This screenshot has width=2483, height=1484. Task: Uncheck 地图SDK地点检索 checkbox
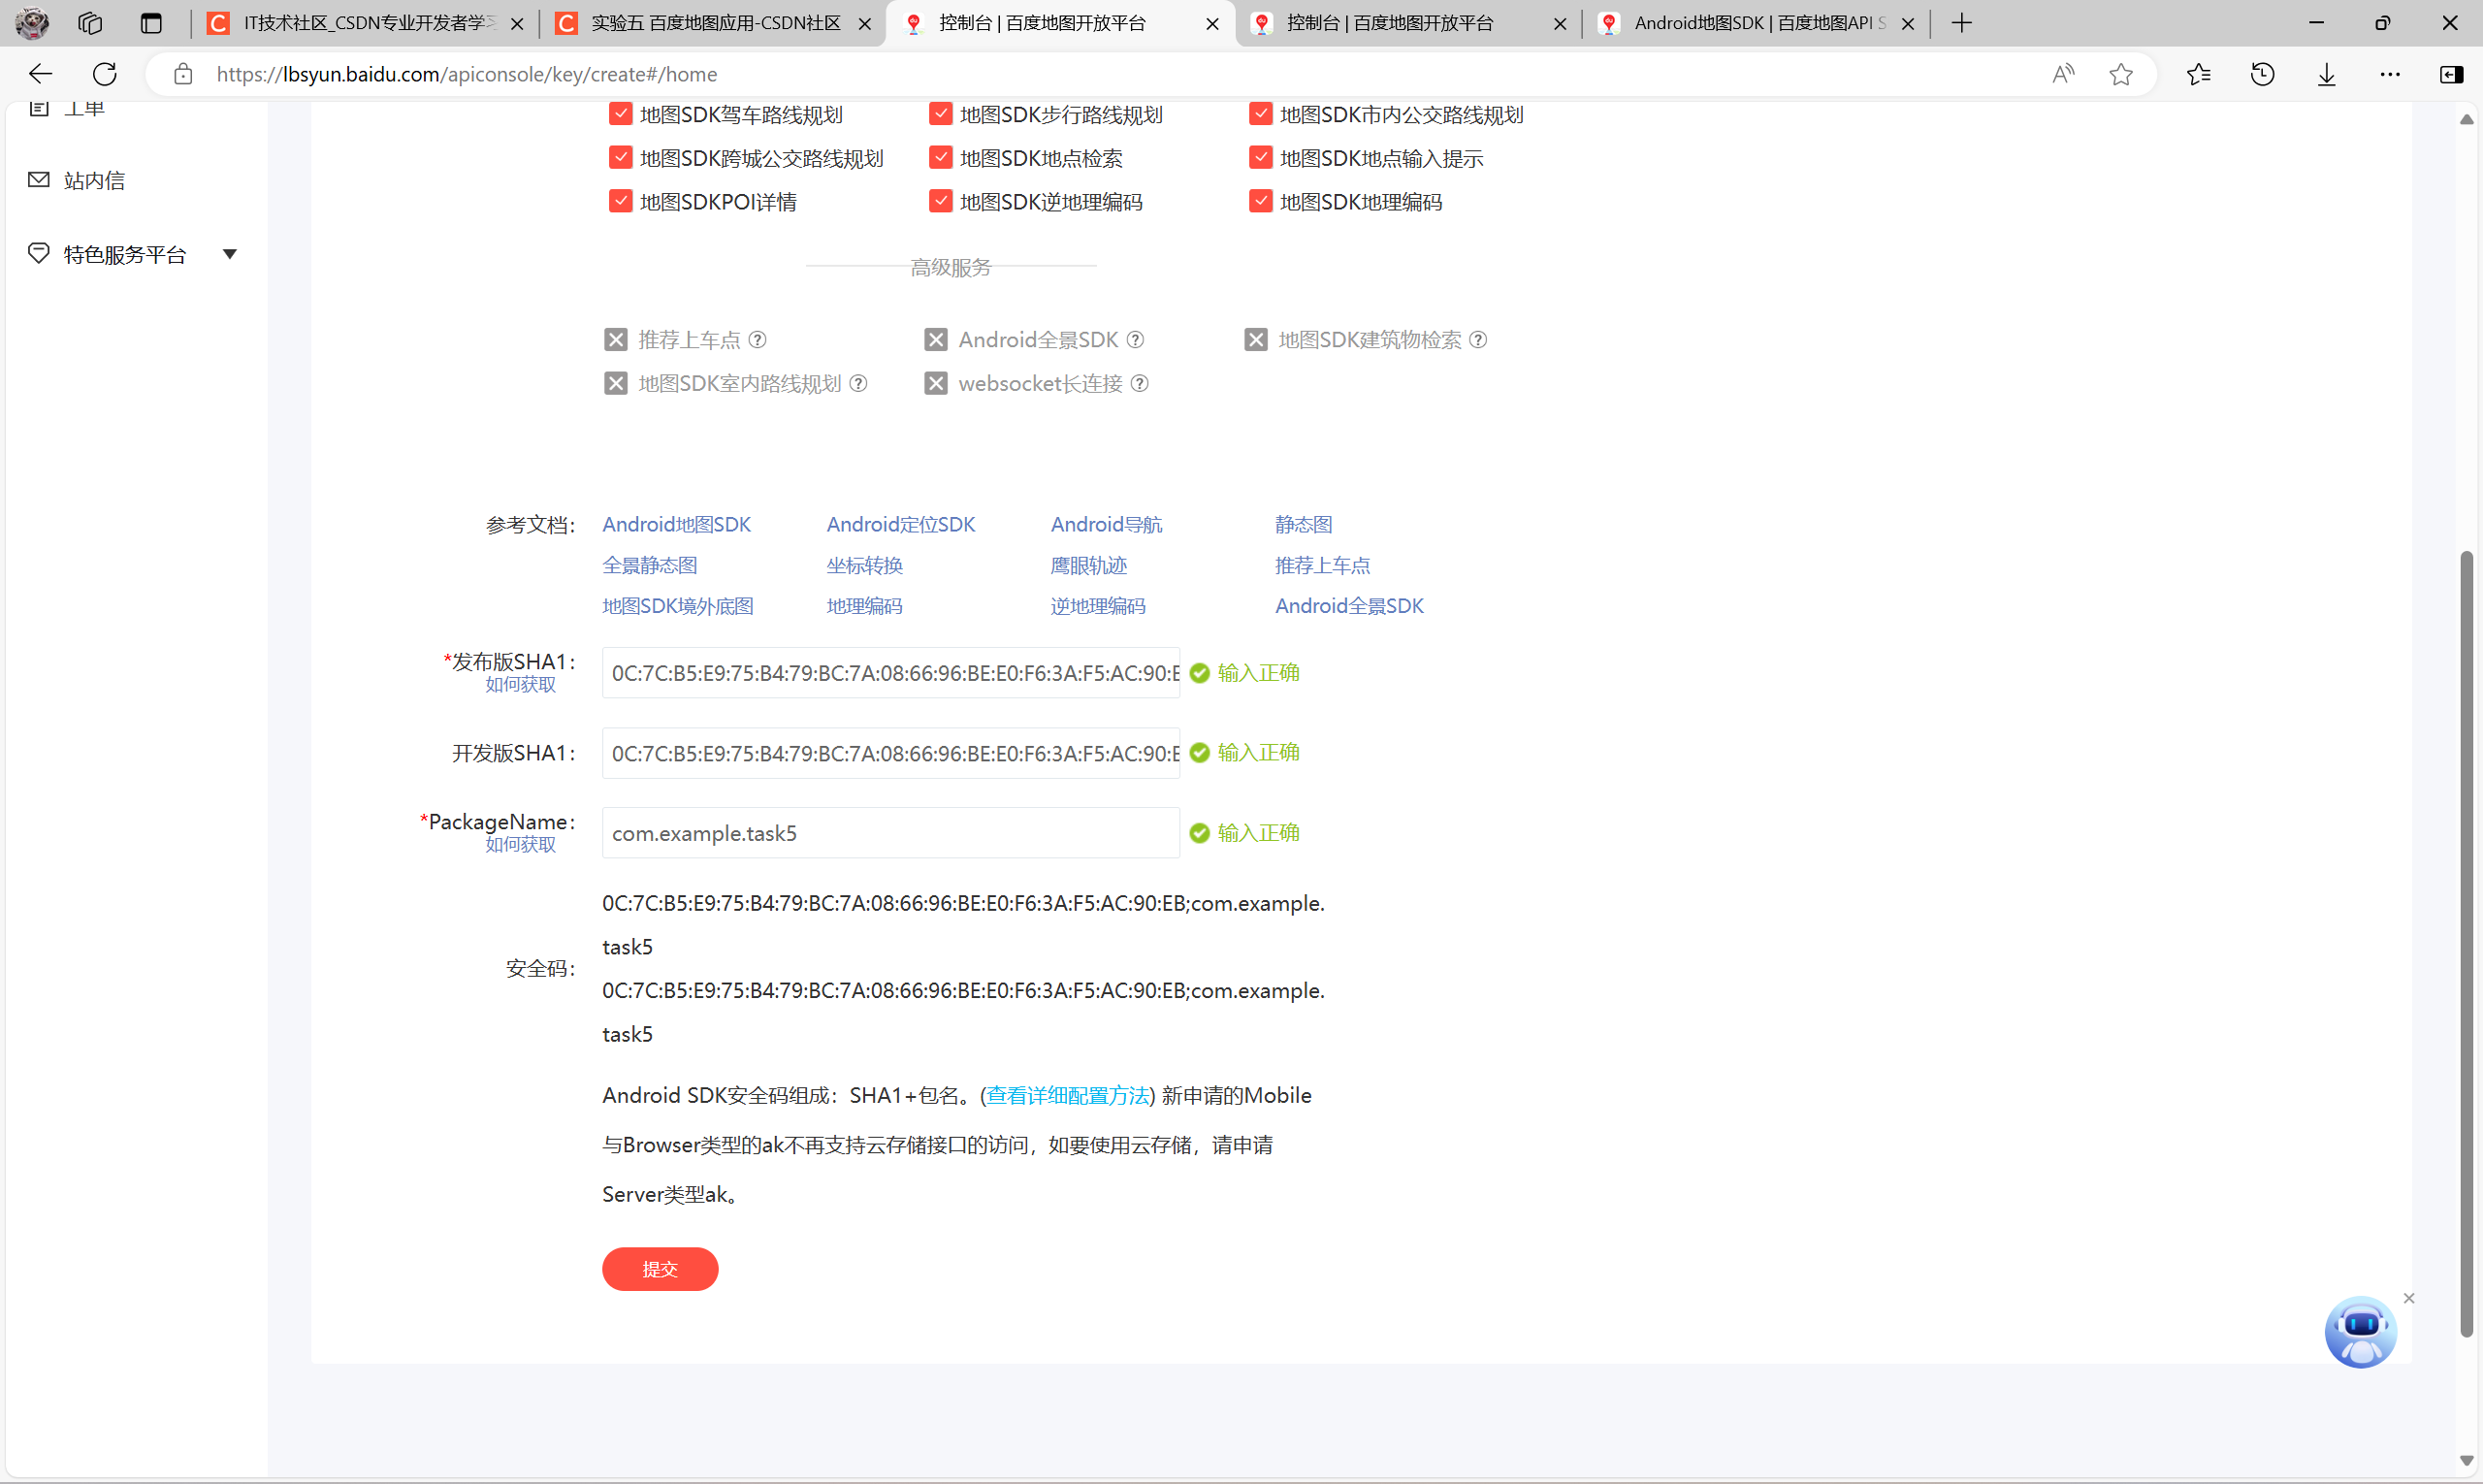(x=940, y=158)
